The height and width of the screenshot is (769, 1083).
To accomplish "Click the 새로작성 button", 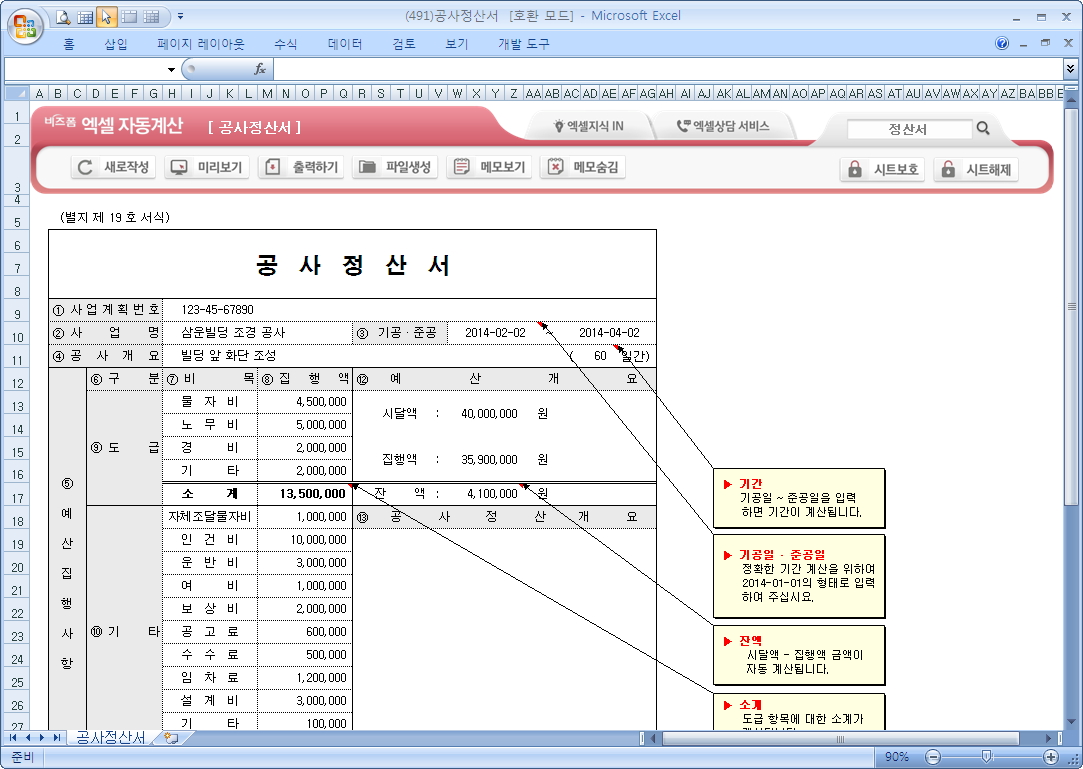I will pos(114,167).
